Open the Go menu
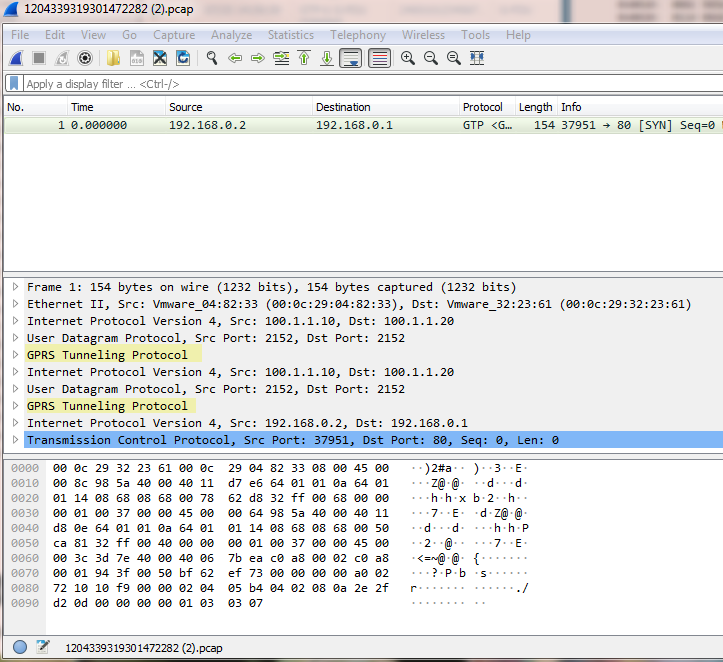 click(x=129, y=35)
